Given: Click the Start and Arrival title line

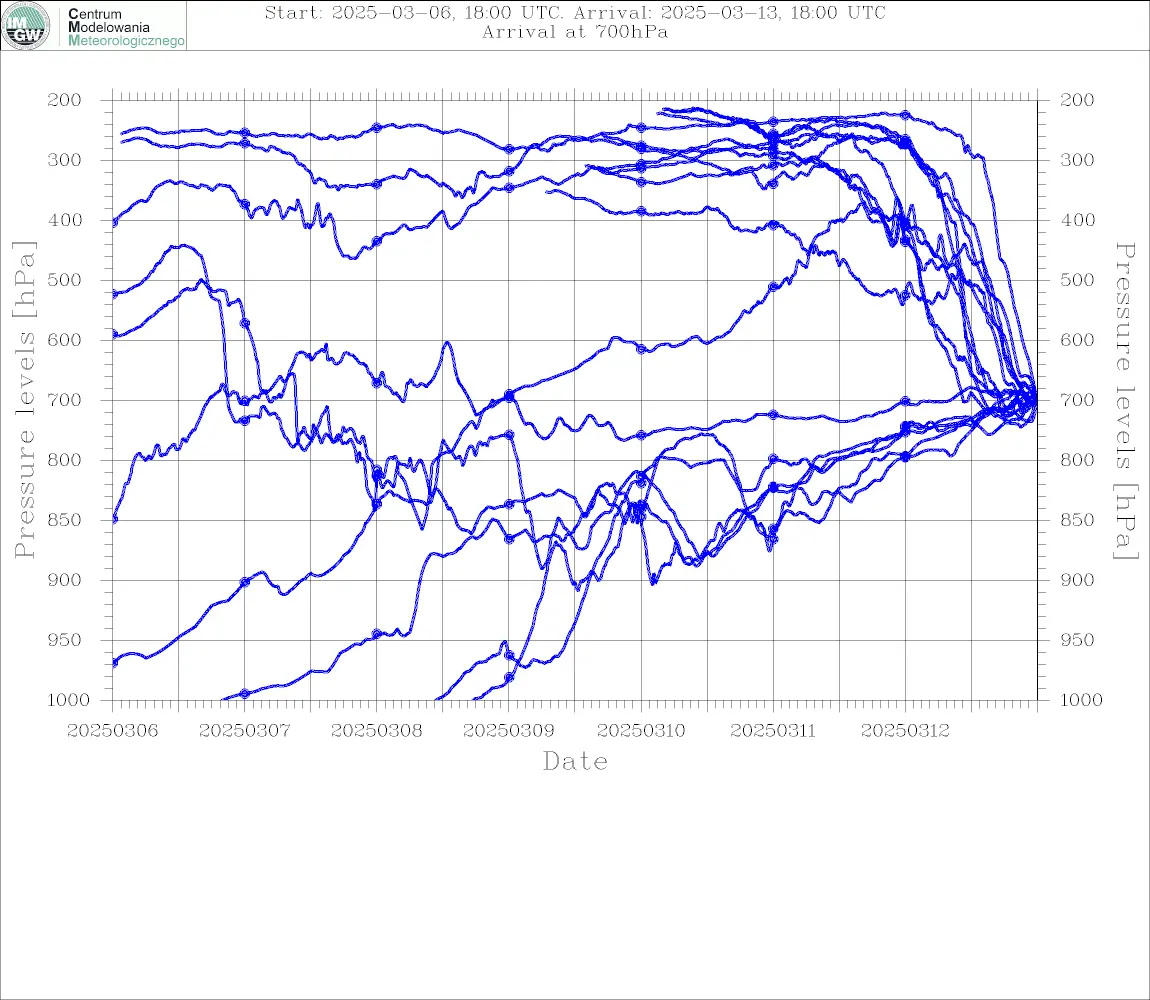Looking at the screenshot, I should 575,12.
